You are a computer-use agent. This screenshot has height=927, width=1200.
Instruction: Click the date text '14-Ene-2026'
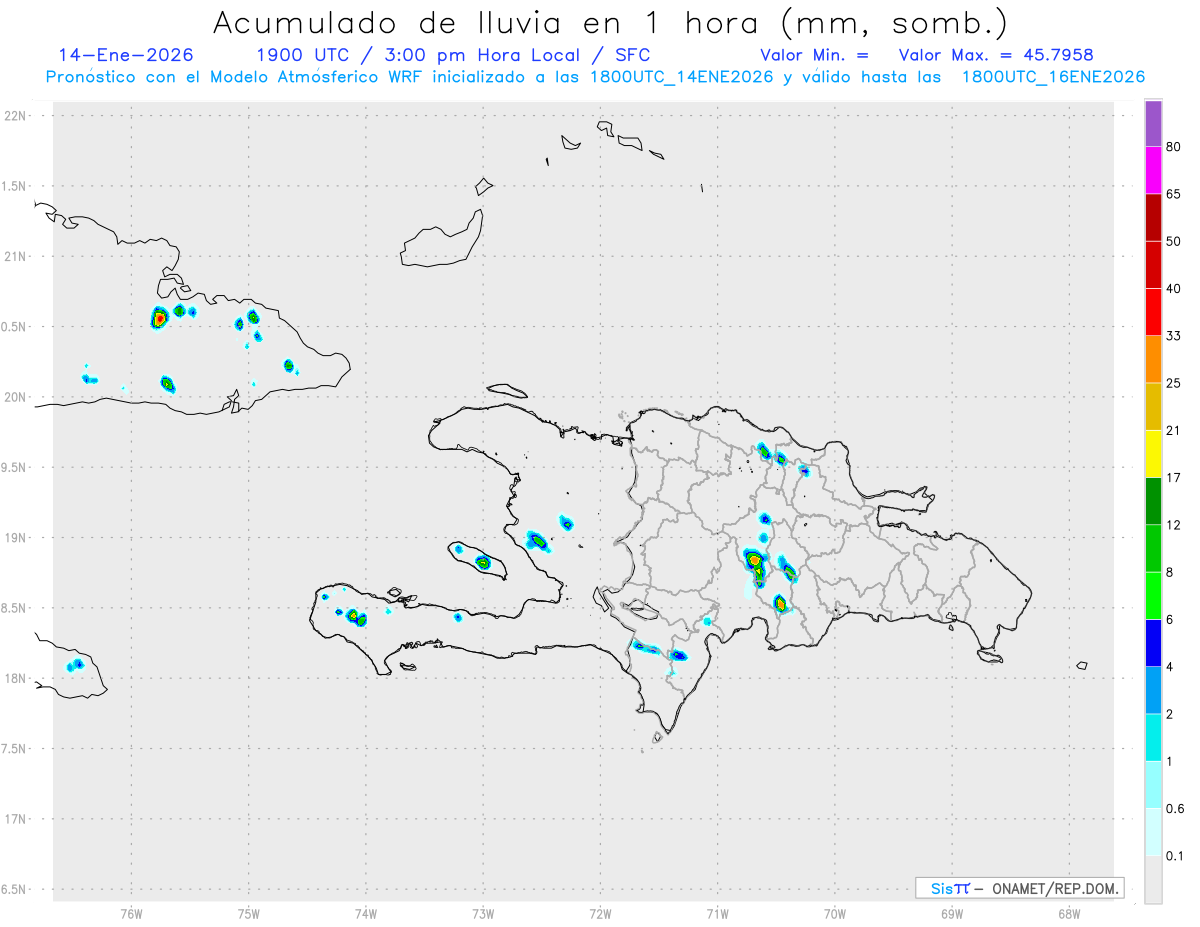tap(126, 55)
